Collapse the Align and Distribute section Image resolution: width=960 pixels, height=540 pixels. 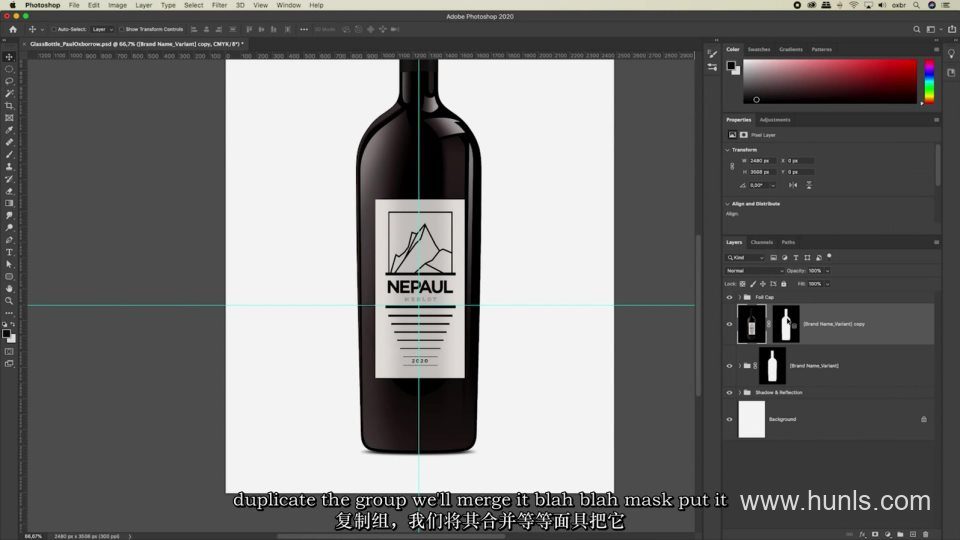(x=727, y=204)
